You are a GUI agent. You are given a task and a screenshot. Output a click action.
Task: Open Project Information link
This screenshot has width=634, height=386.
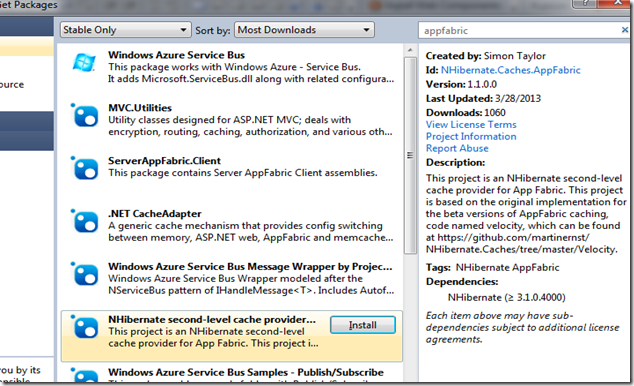click(x=471, y=137)
